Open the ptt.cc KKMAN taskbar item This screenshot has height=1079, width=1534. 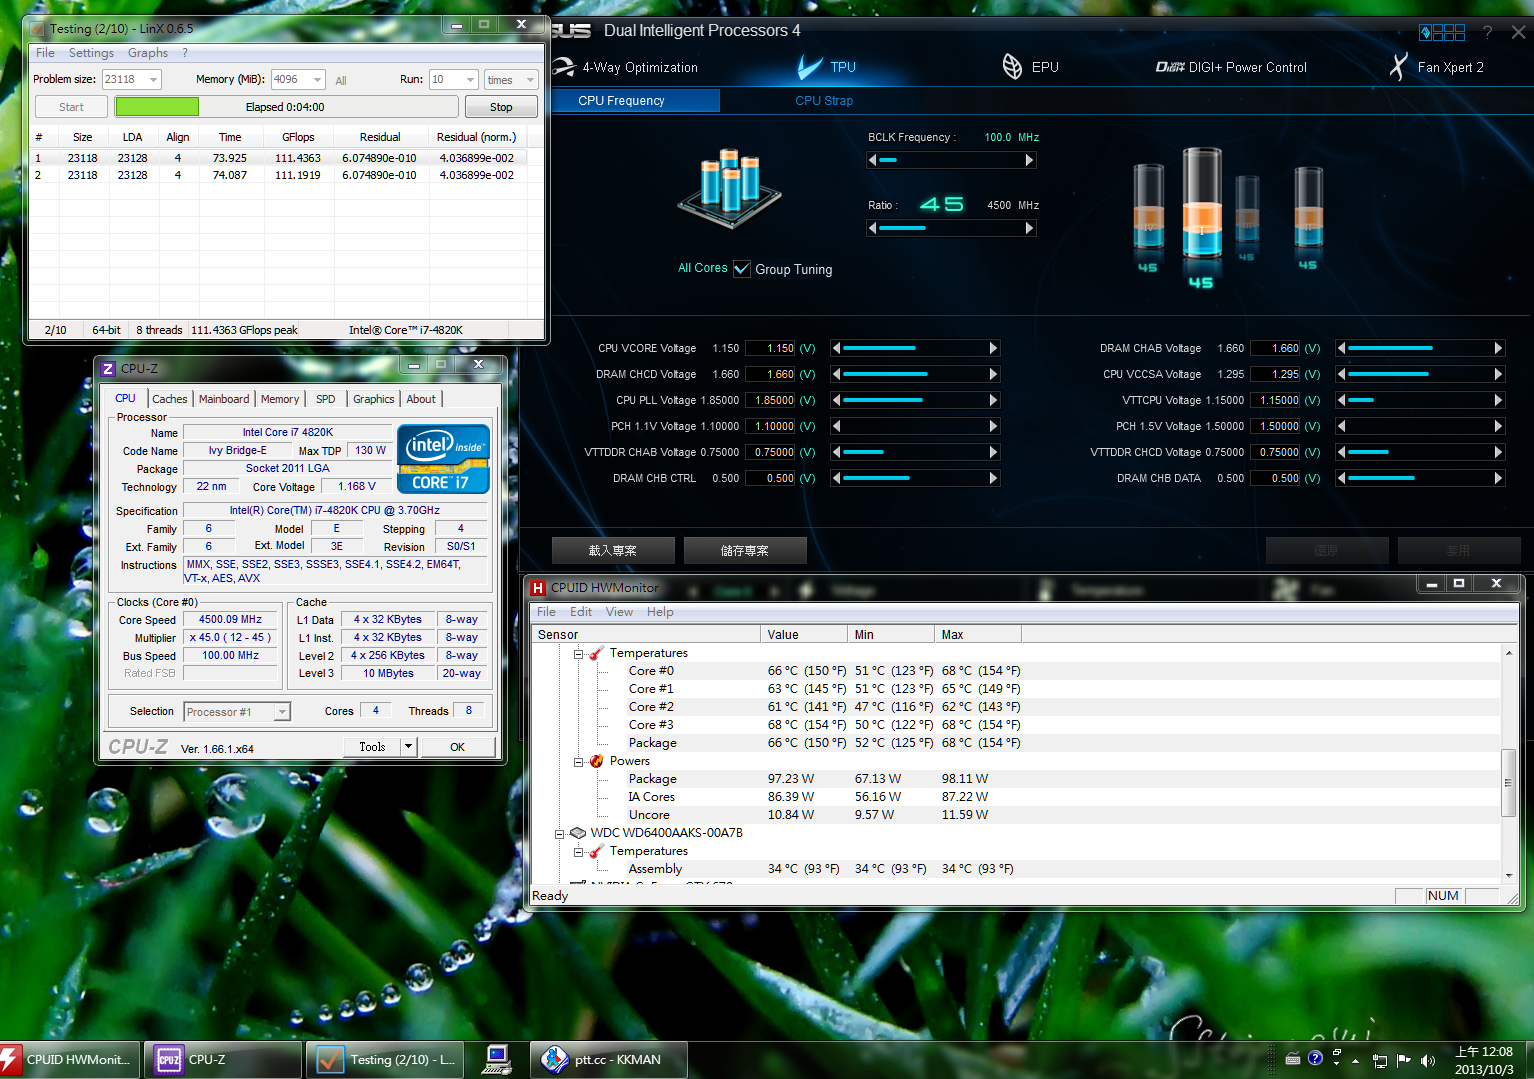609,1060
